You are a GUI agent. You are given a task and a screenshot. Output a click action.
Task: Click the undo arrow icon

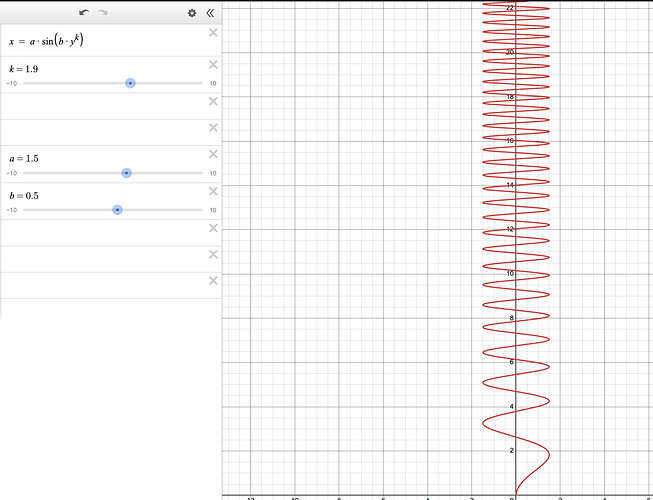pyautogui.click(x=84, y=12)
